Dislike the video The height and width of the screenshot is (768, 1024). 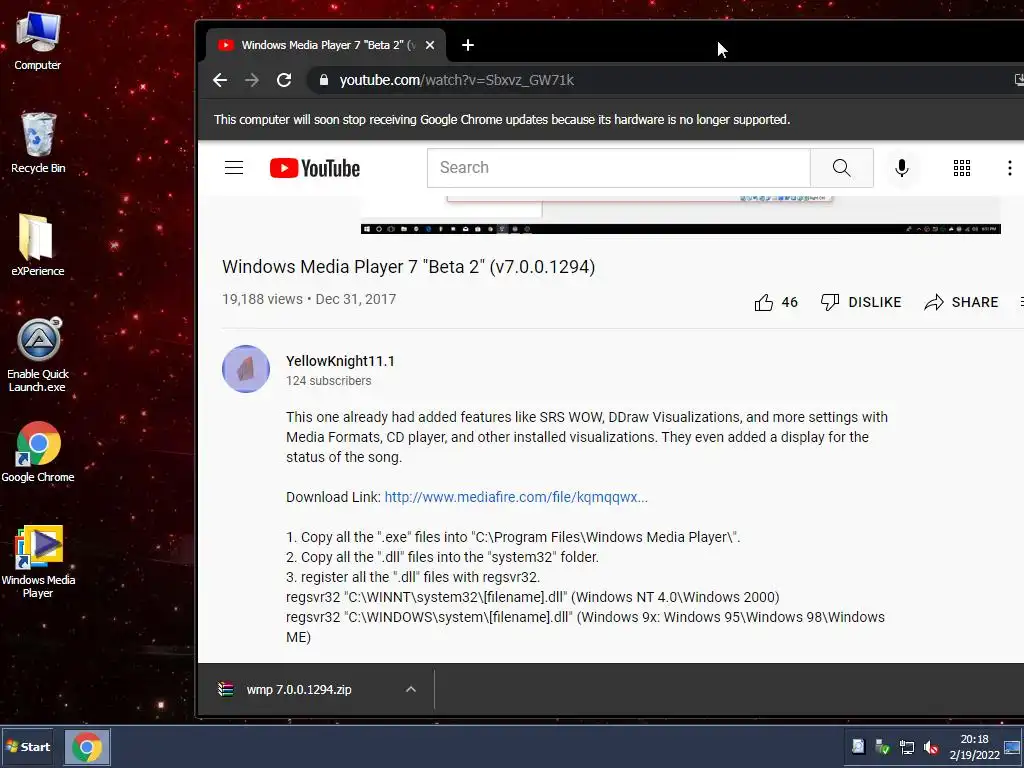(861, 302)
